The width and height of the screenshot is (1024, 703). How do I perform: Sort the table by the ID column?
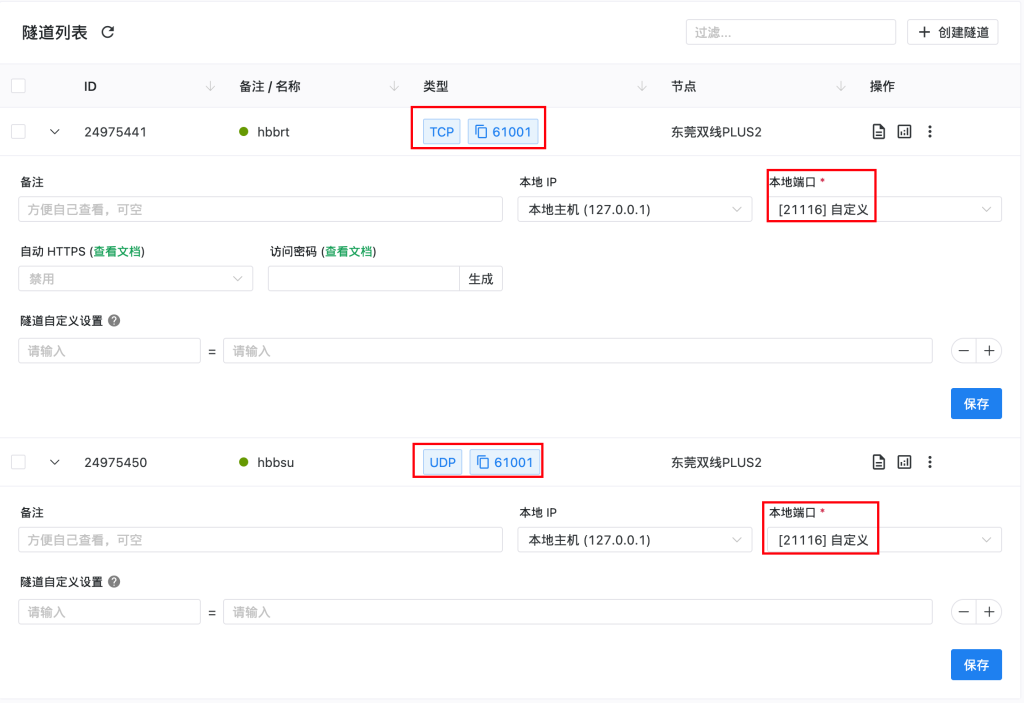click(x=210, y=87)
